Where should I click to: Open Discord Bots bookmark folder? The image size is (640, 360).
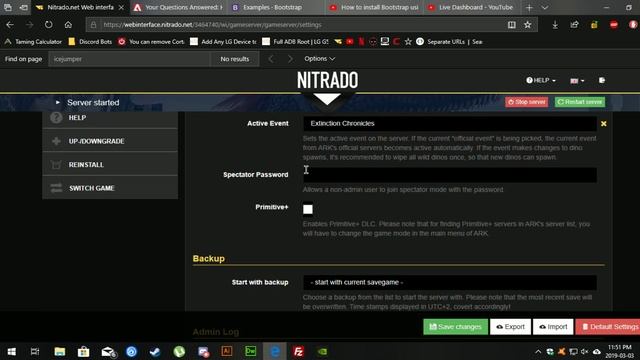[x=90, y=42]
